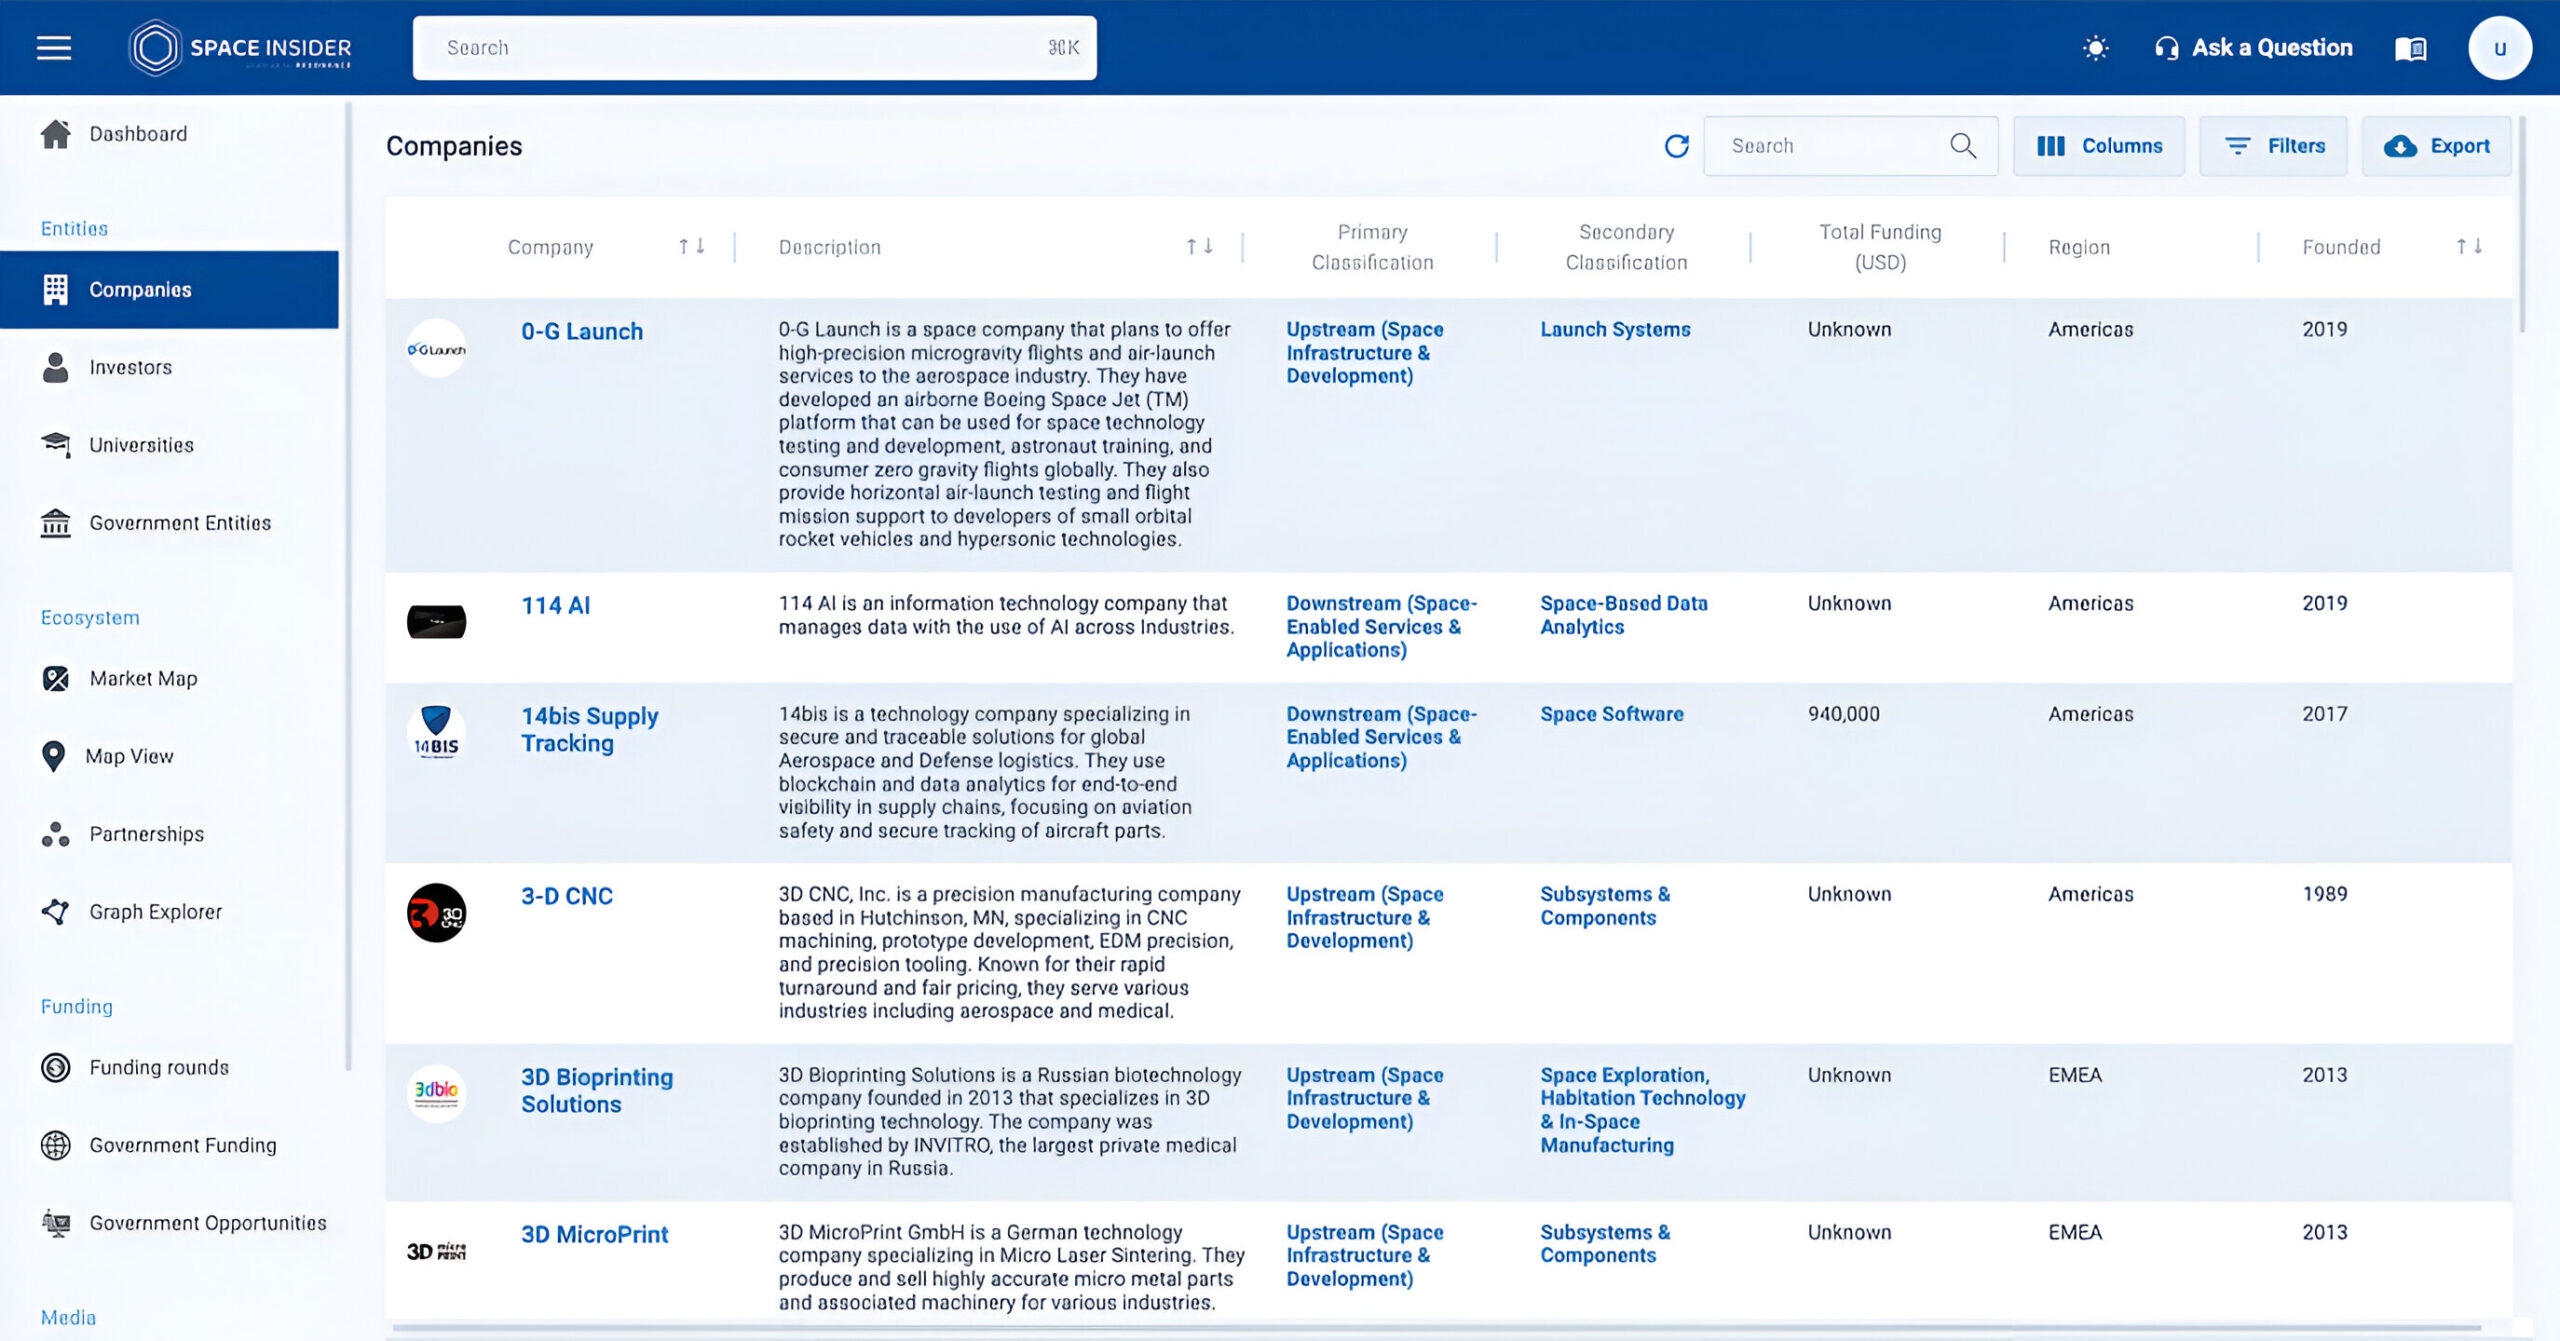This screenshot has height=1341, width=2560.
Task: Click the 0-G Launch logo thumbnail
Action: [x=436, y=348]
